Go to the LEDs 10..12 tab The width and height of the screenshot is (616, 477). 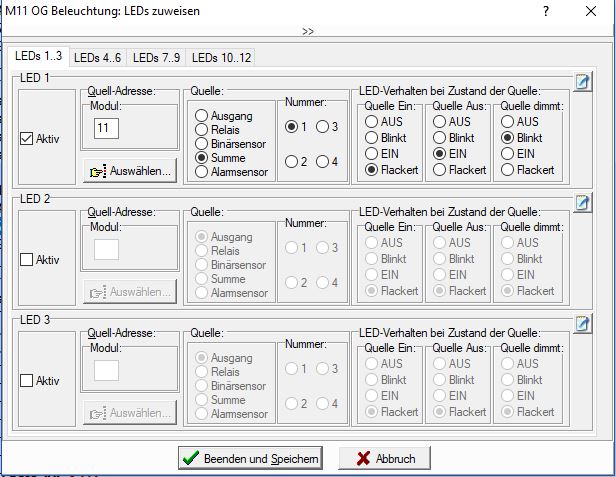coord(222,58)
